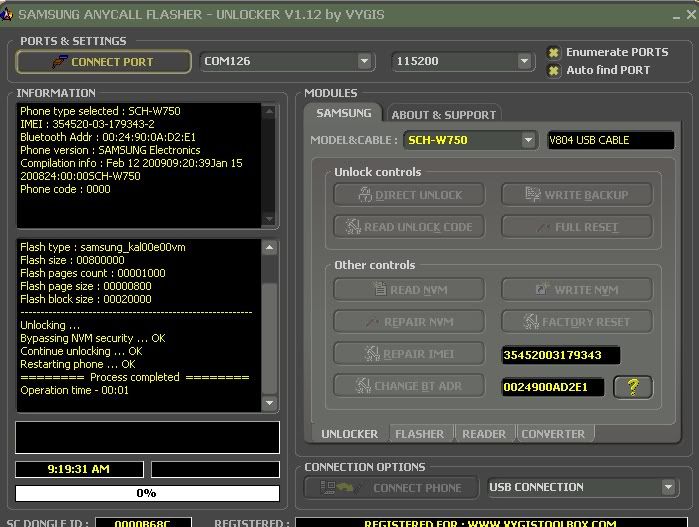Click the WRITE NVM icon
699x527 pixels.
[542, 288]
